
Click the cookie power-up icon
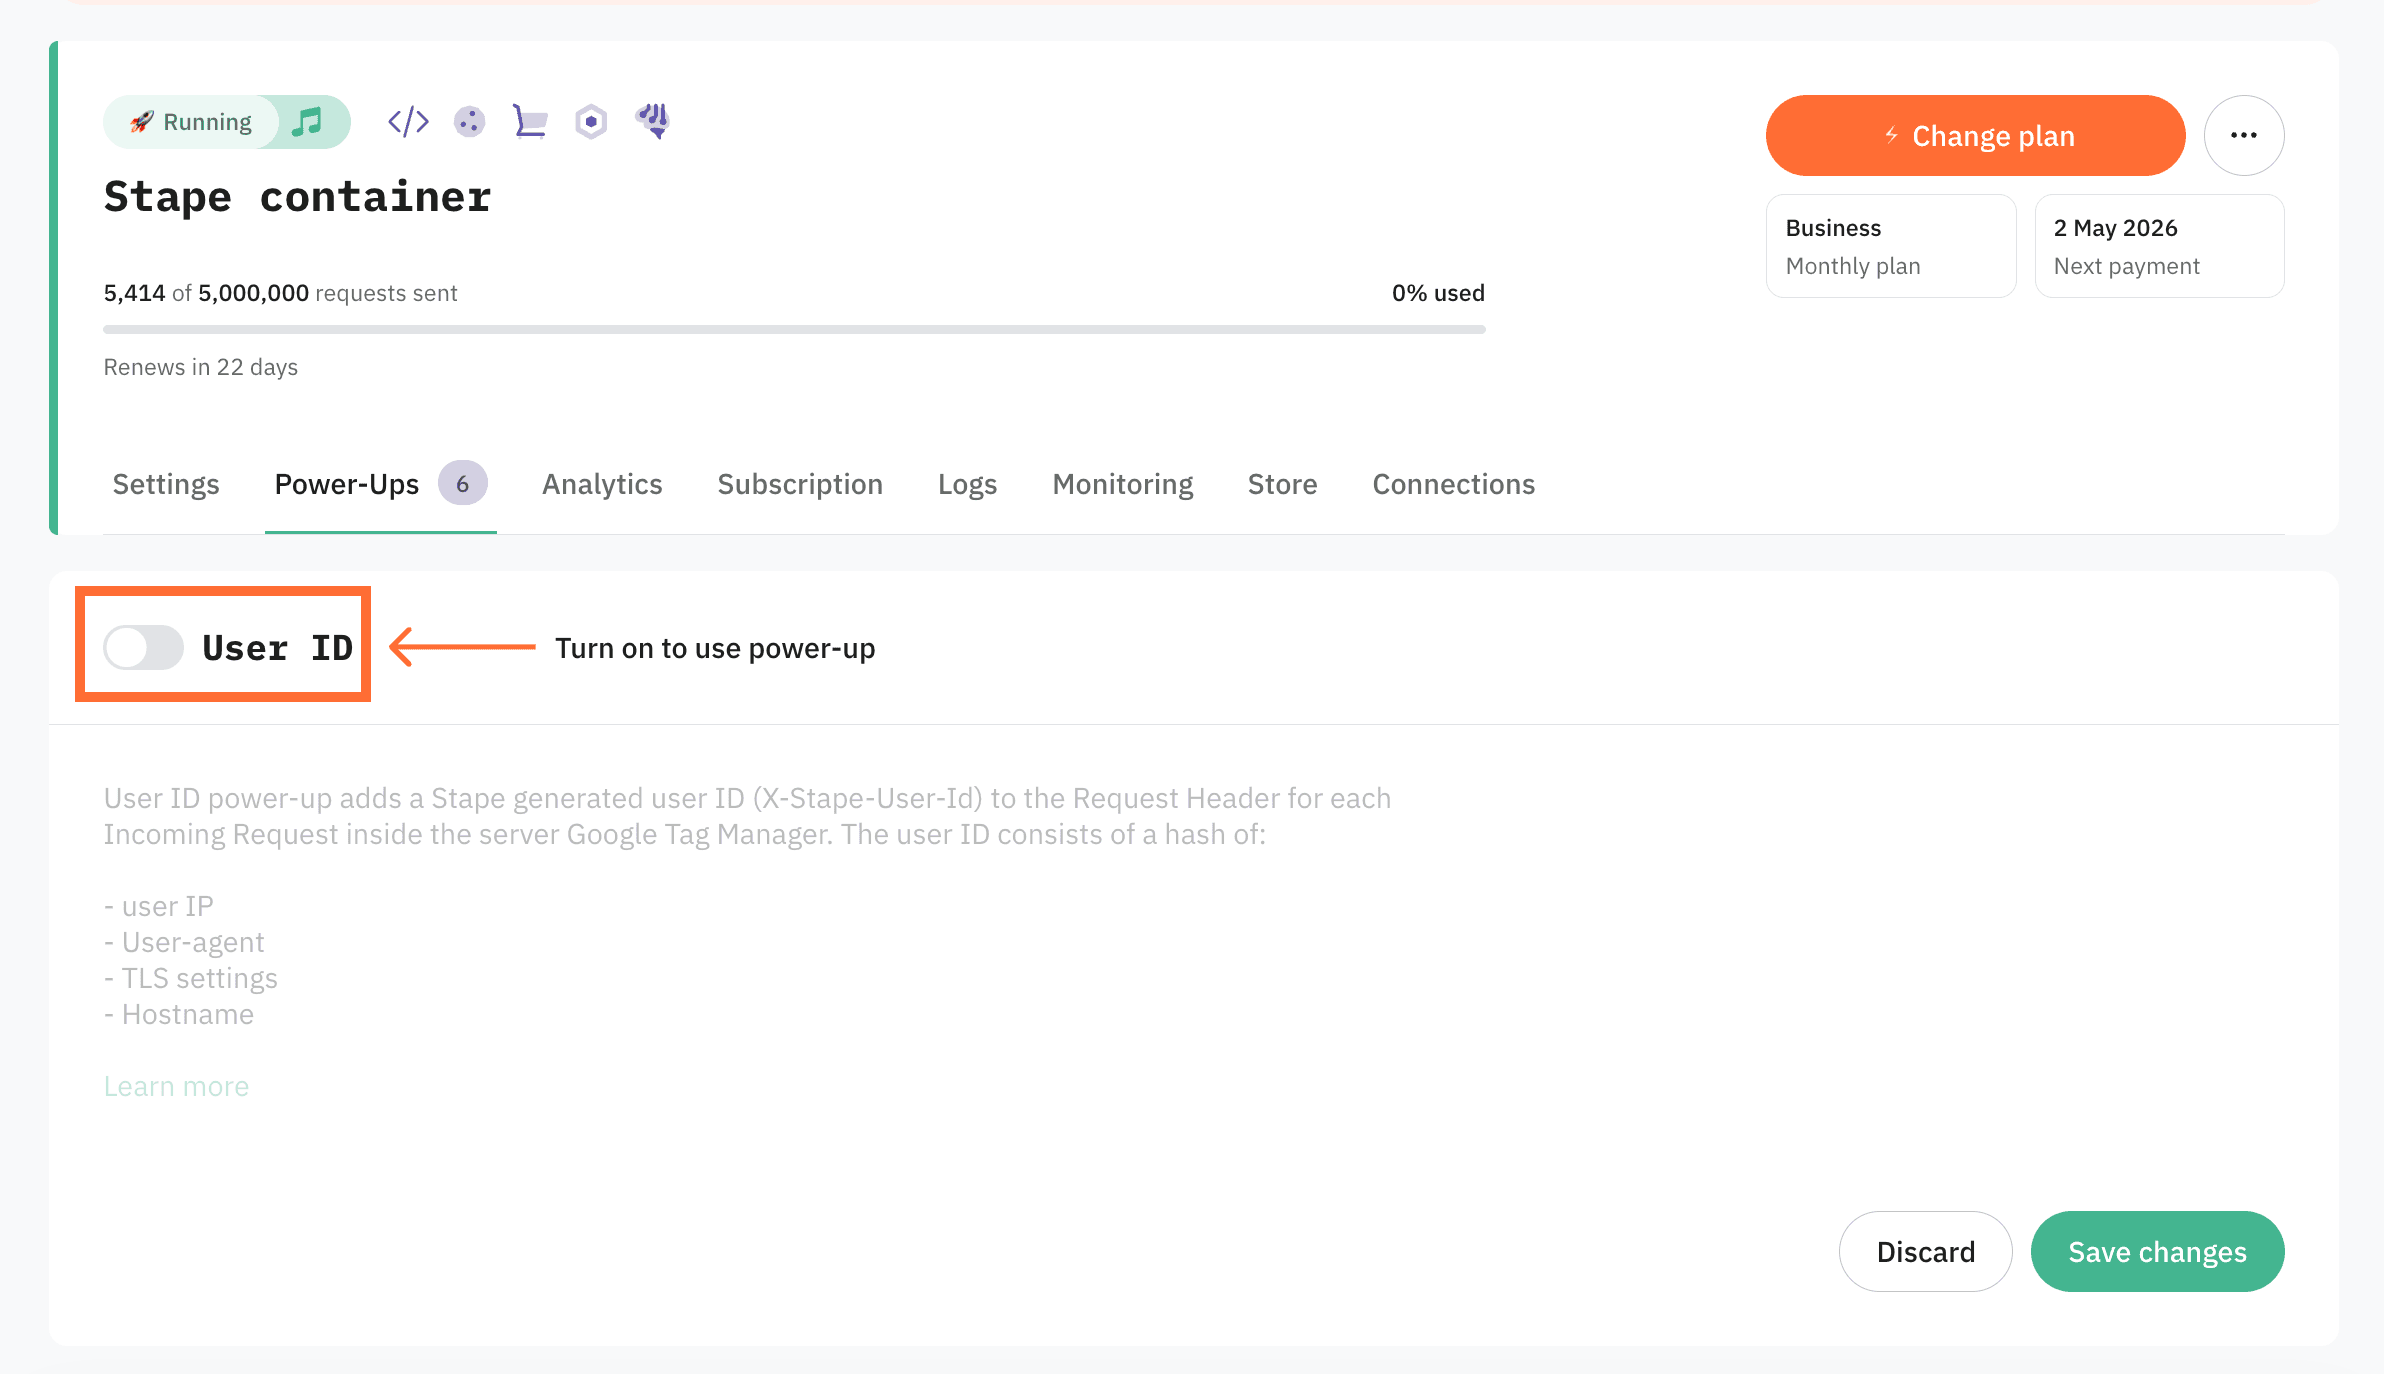click(x=469, y=122)
